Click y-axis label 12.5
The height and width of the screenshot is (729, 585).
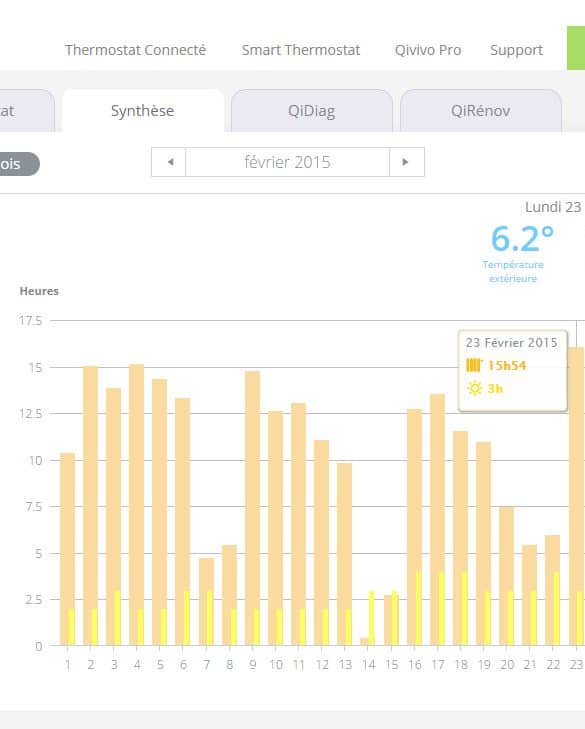coord(31,414)
